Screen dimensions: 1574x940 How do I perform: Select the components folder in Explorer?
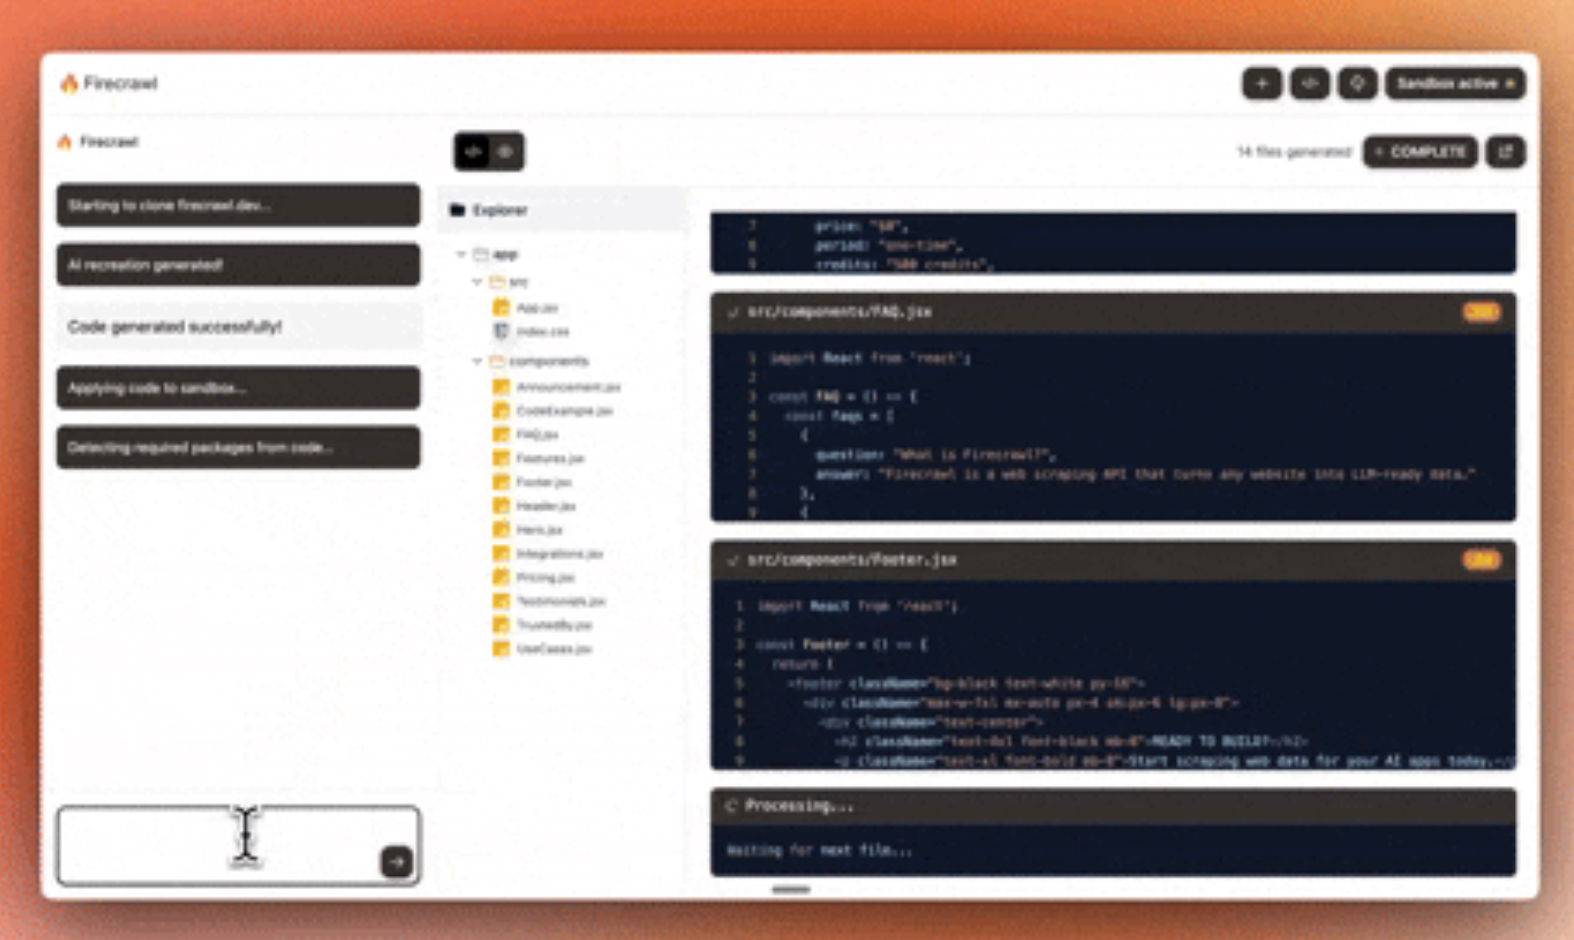click(x=539, y=361)
